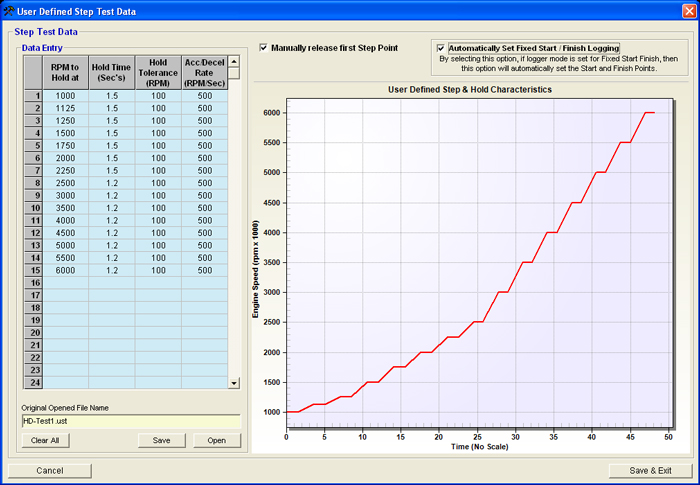
Task: Toggle Manually release first Step Point
Action: [263, 47]
